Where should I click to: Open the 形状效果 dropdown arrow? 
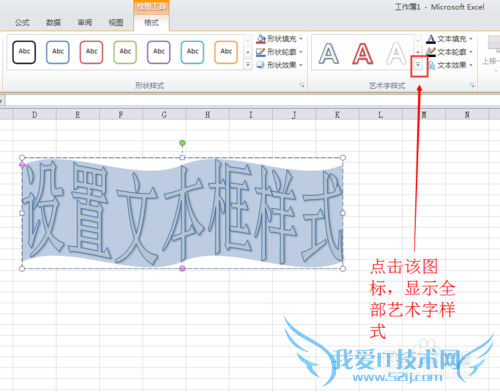click(301, 65)
